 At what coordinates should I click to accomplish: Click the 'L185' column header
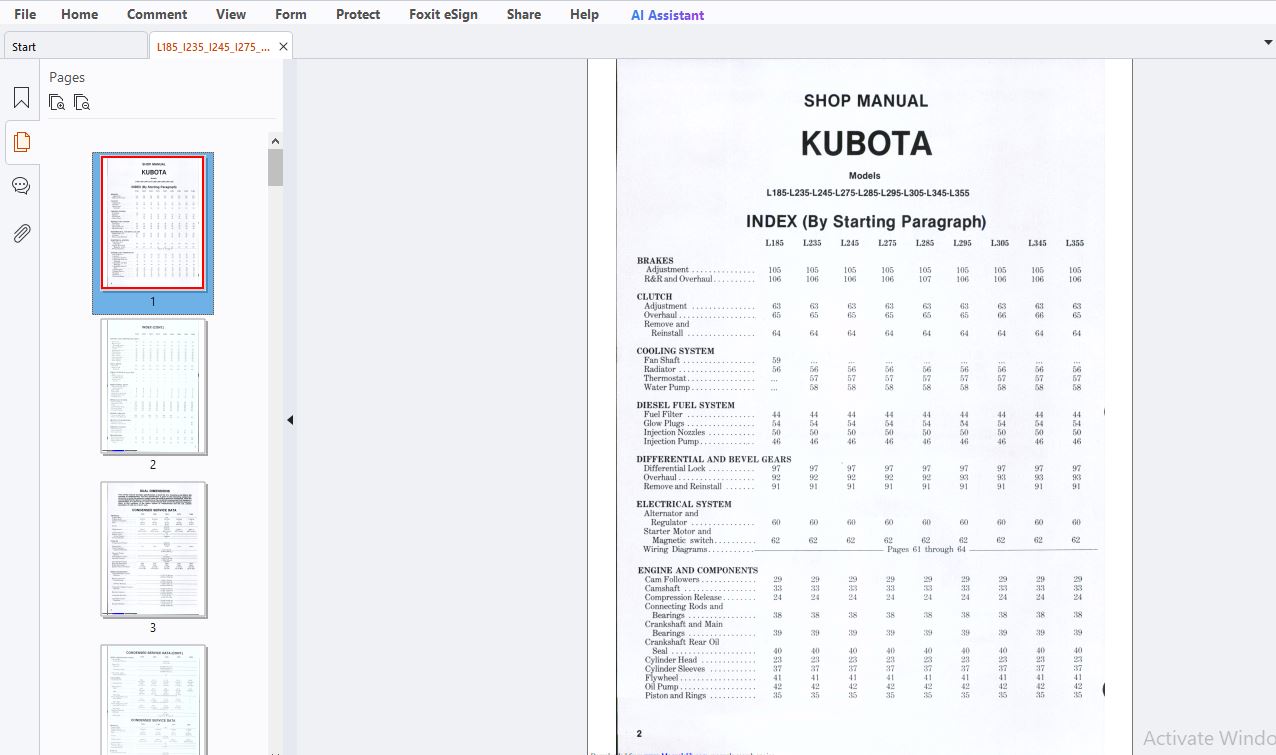coord(775,243)
